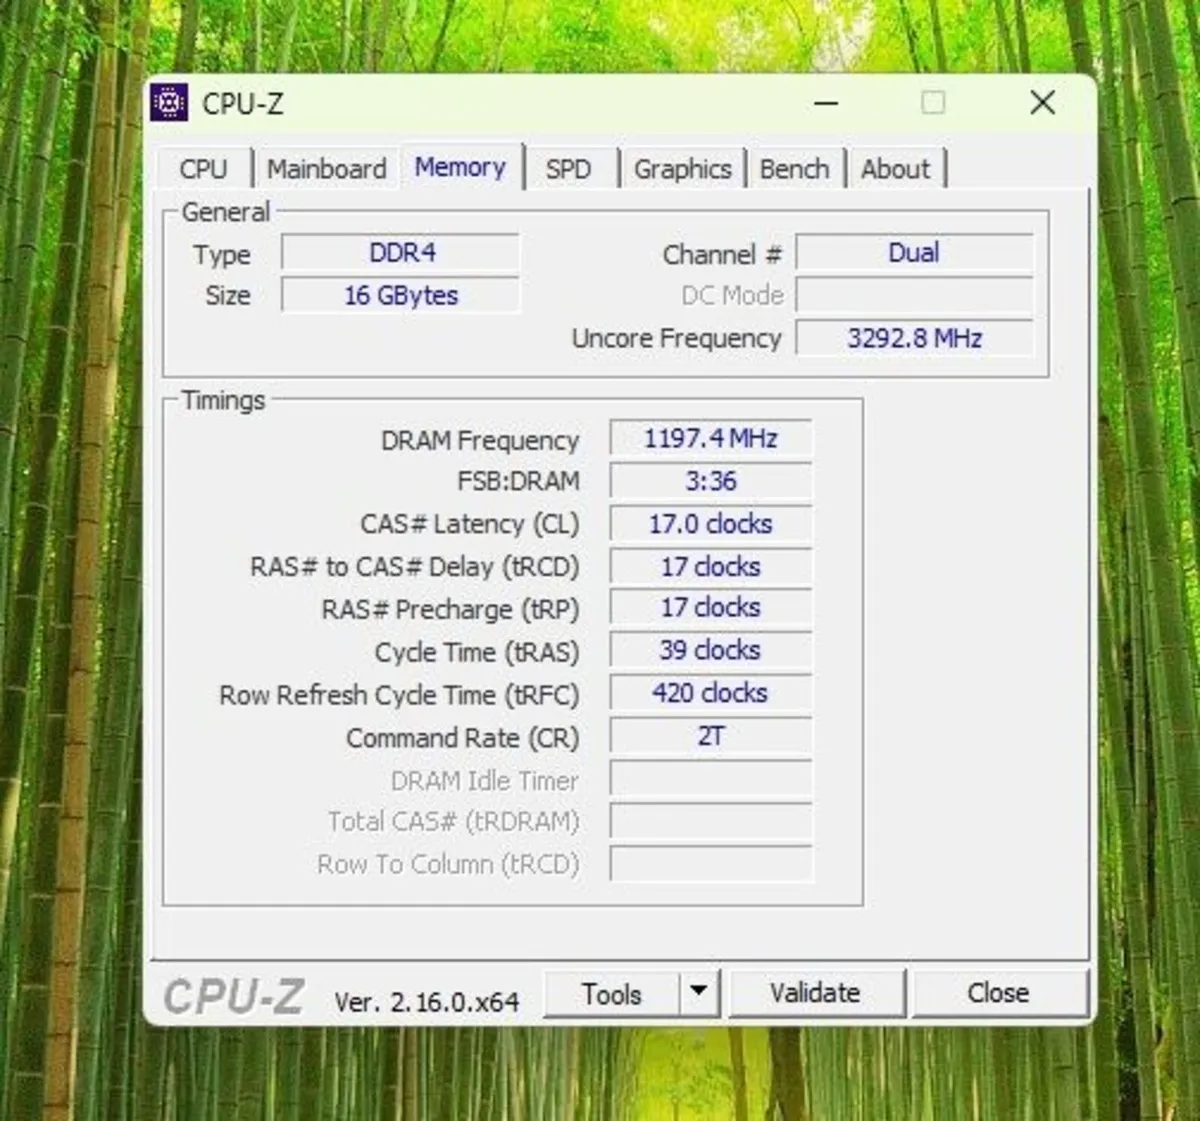
Task: Click the 420 clocks tRFC value
Action: [x=711, y=693]
